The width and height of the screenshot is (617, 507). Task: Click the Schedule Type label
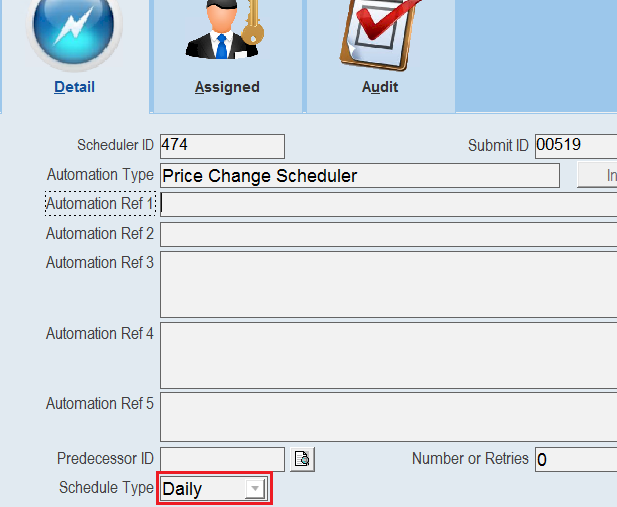(106, 488)
